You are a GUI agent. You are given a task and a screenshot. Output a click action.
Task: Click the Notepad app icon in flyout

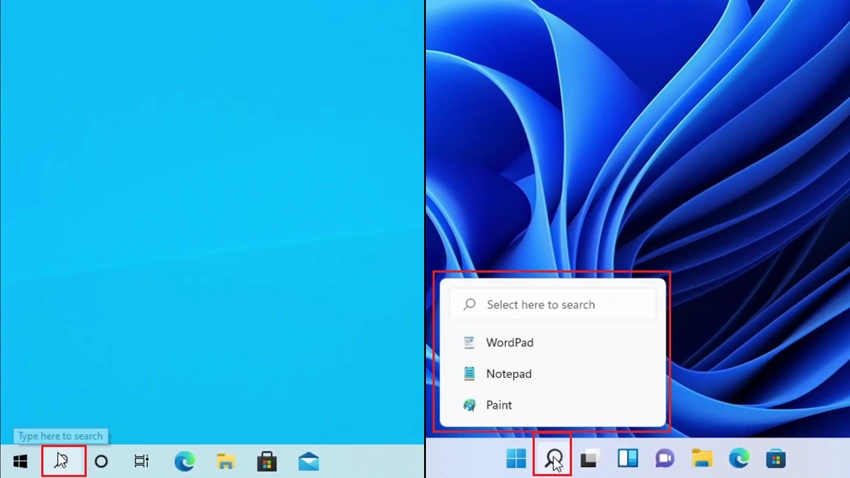pos(469,373)
